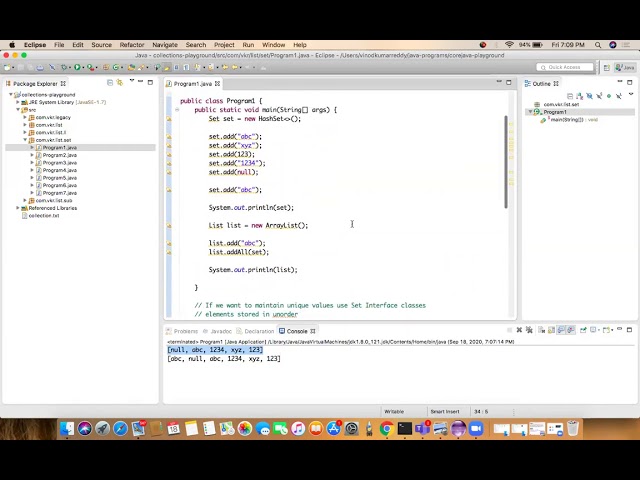Click warning marker beside Set set line
Screen dimensions: 640x480
click(x=169, y=119)
